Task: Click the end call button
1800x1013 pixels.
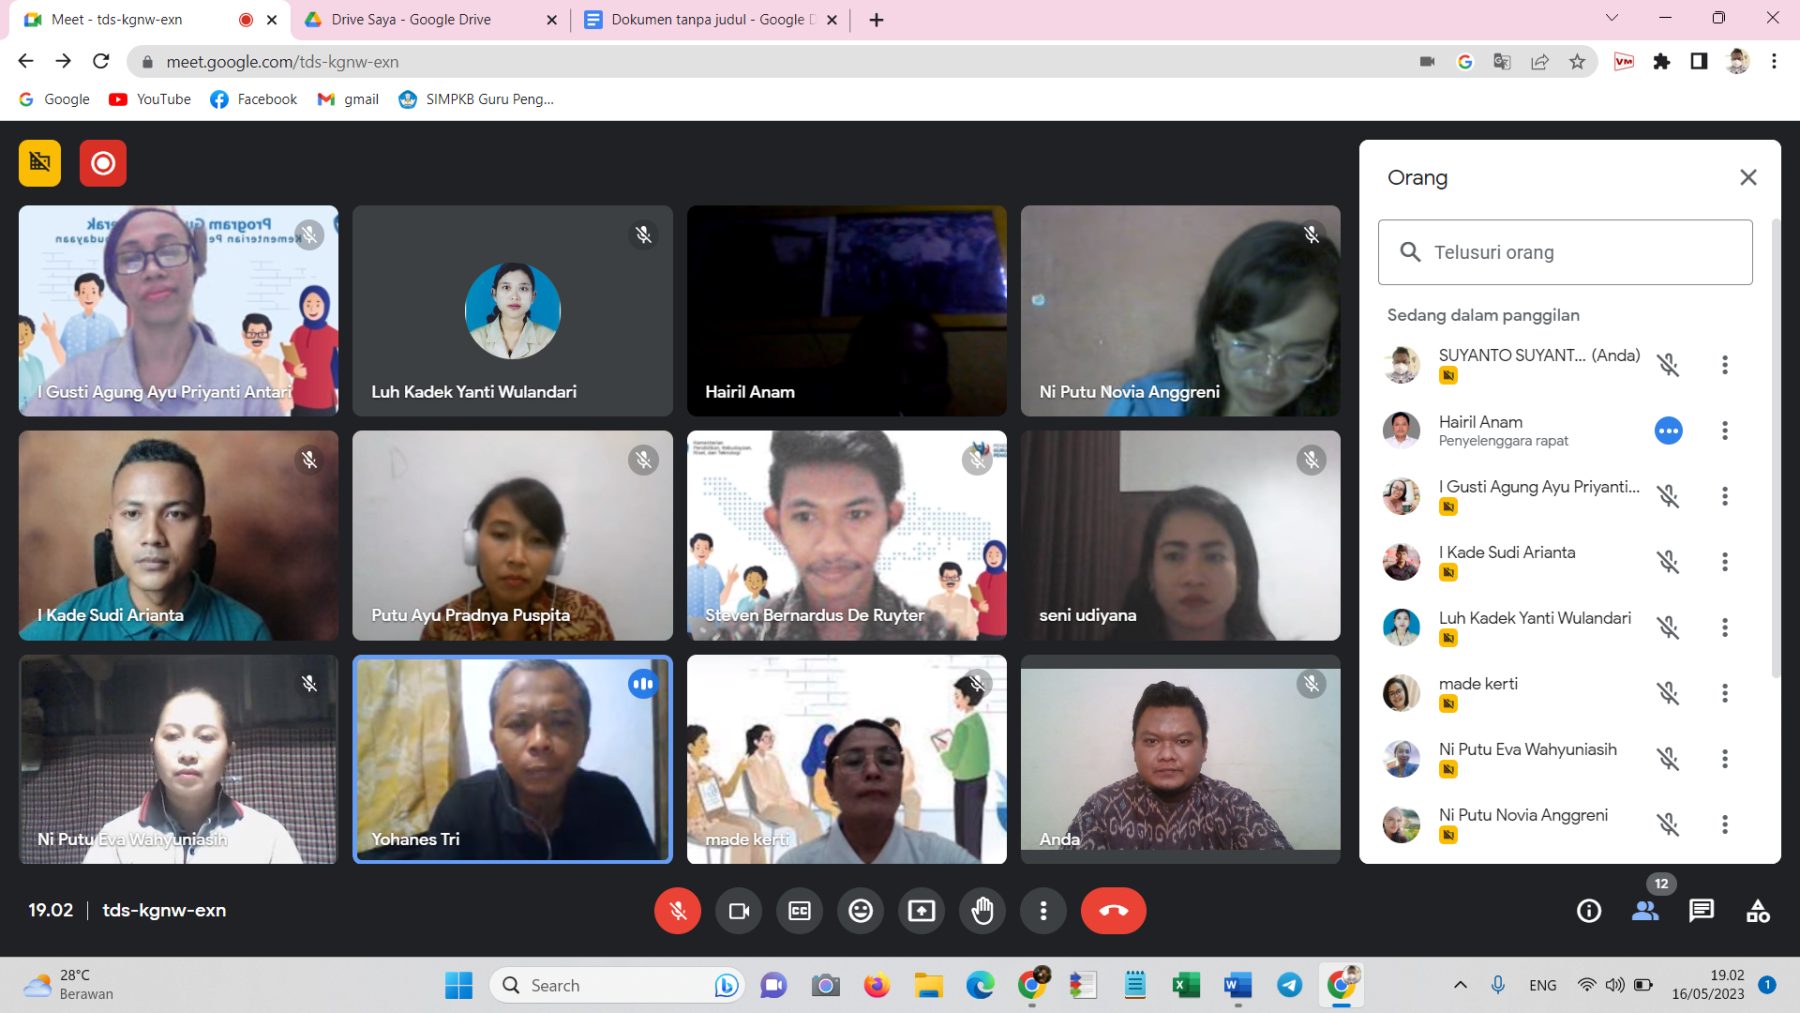Action: coord(1112,910)
